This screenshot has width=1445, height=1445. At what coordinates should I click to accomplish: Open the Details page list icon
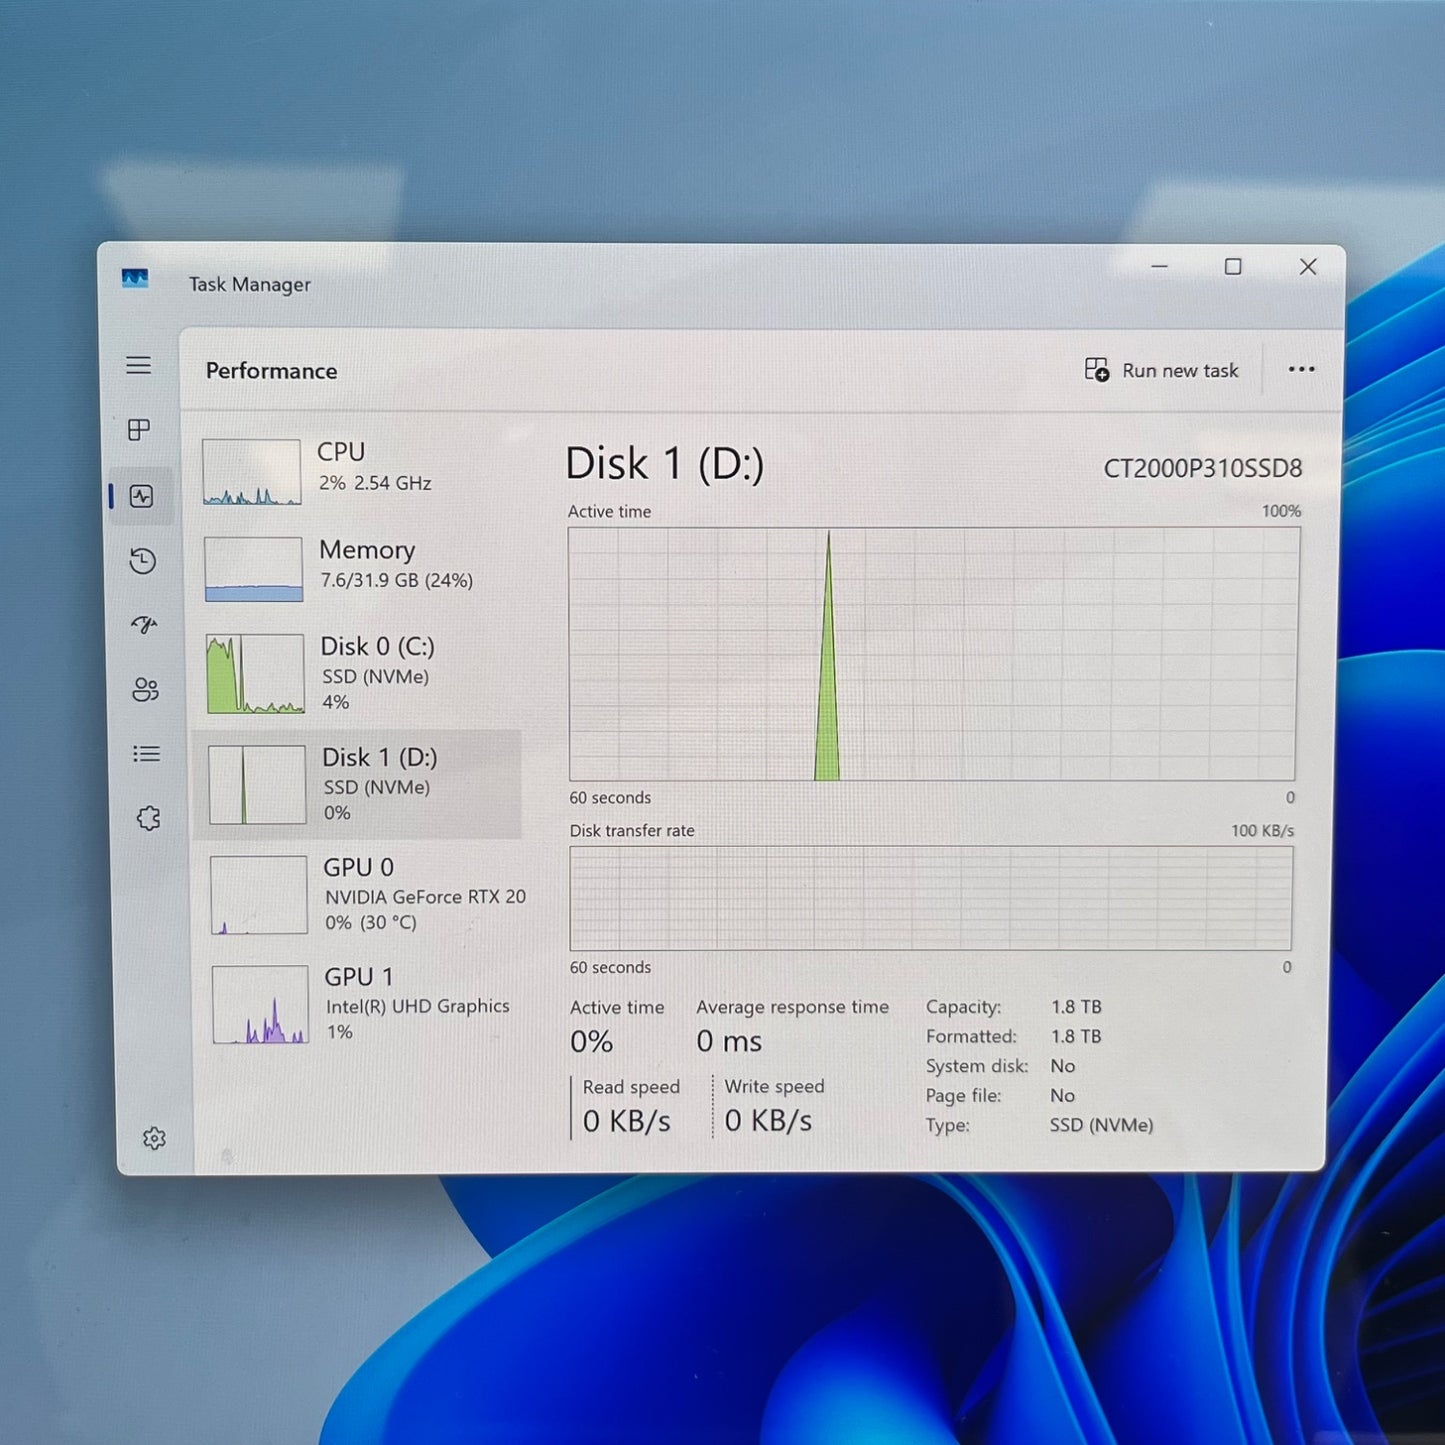pyautogui.click(x=146, y=754)
